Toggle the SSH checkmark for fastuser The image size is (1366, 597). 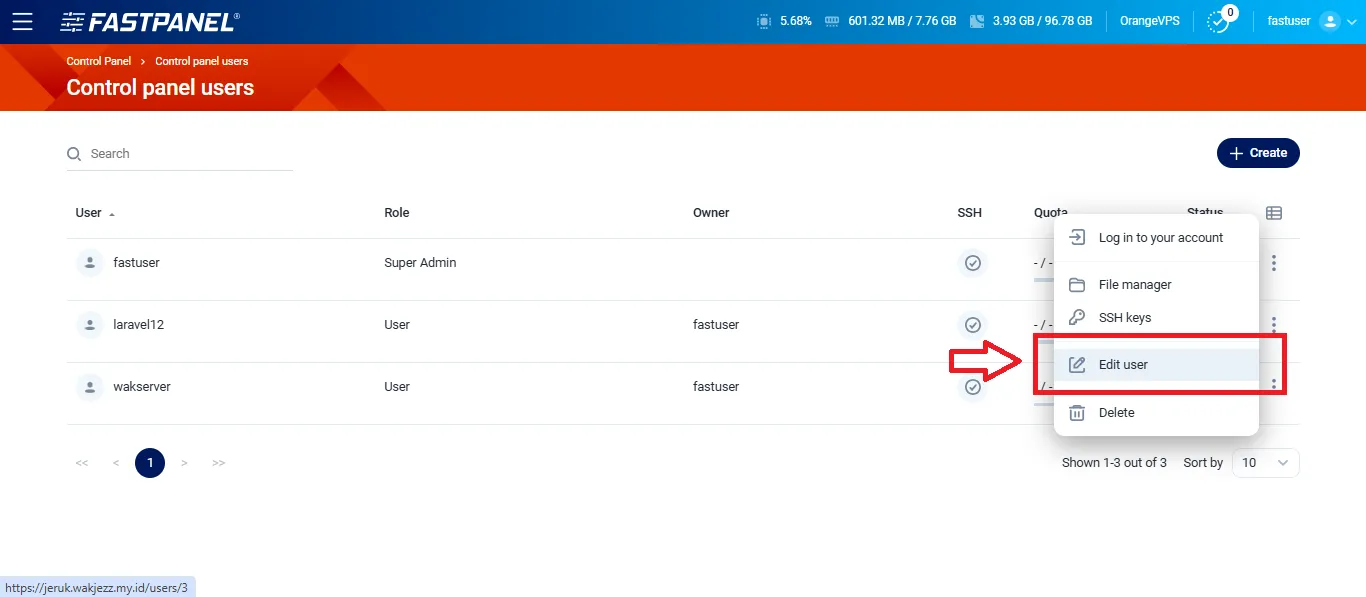(971, 264)
